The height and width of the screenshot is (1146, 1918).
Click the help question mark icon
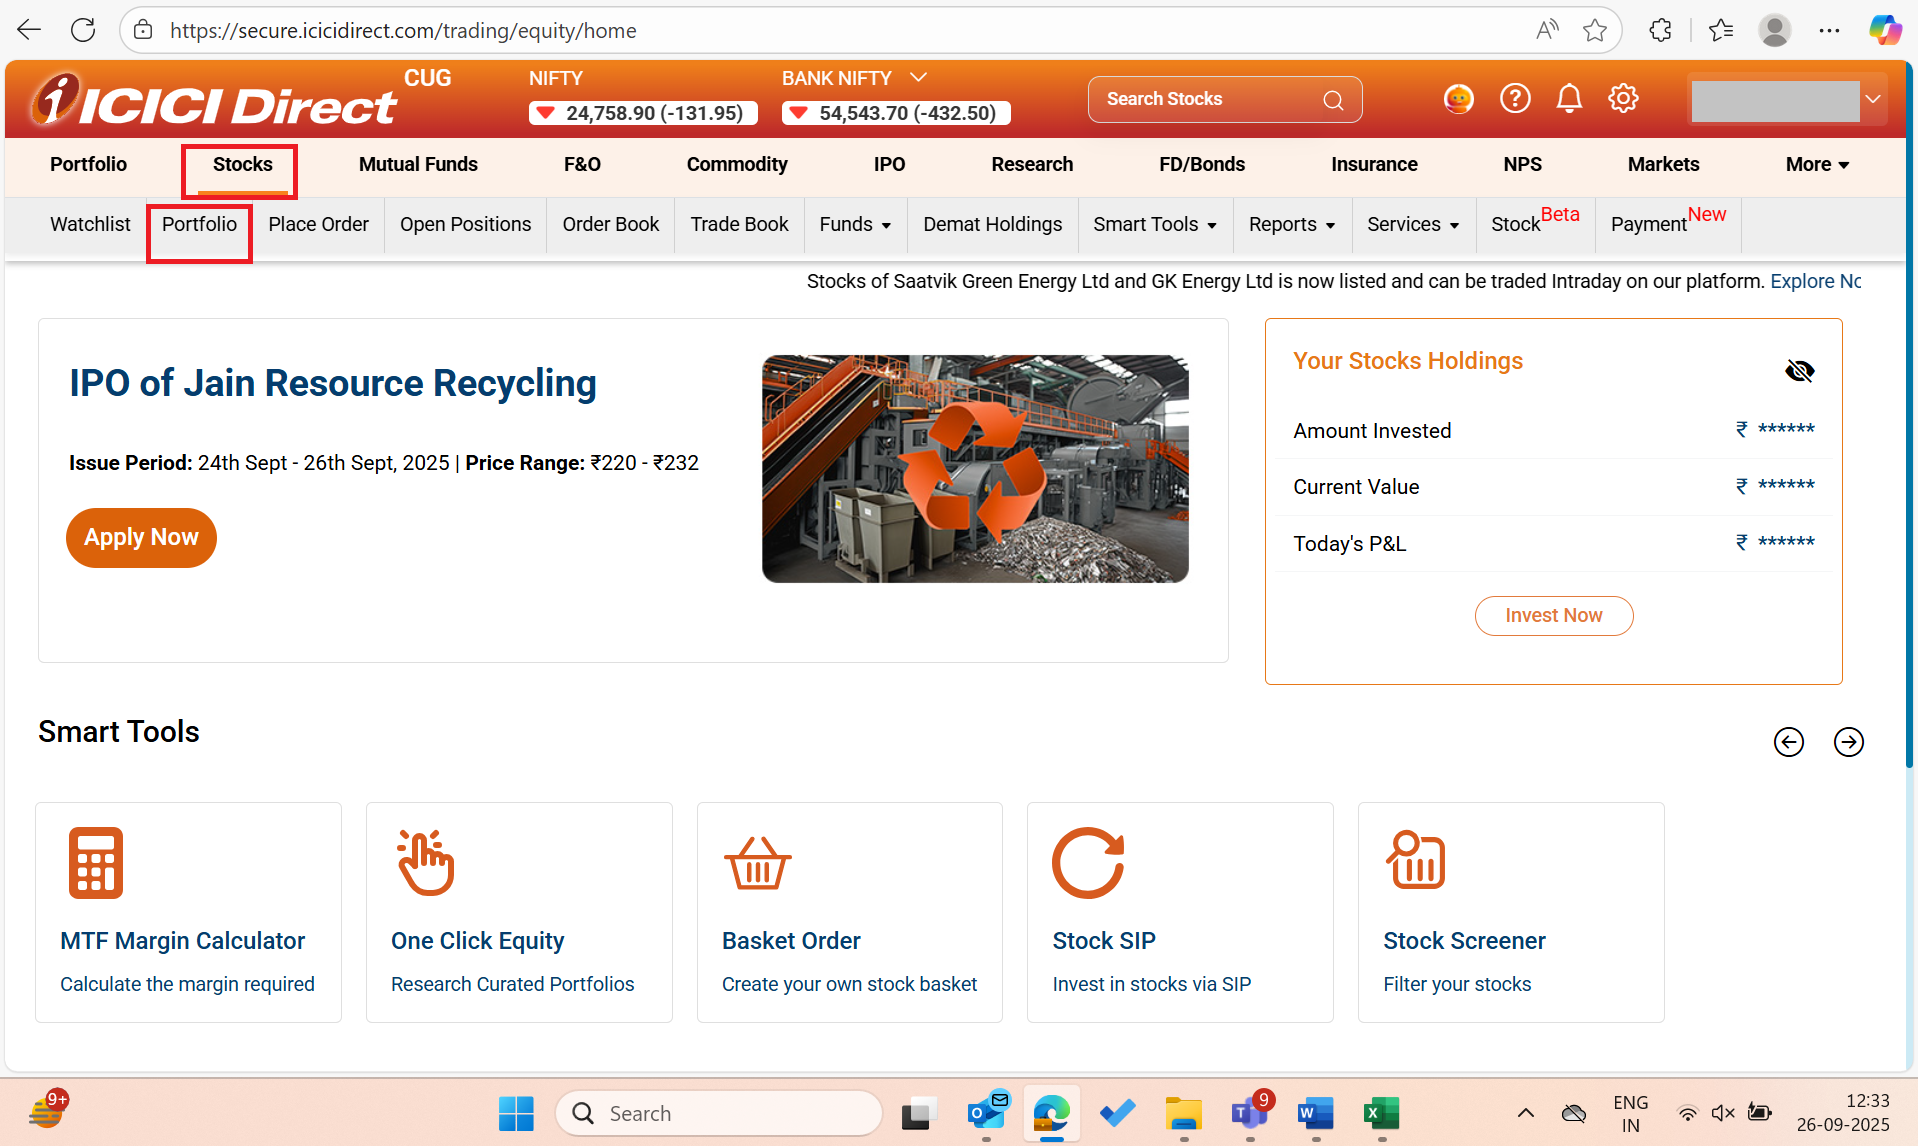[1515, 99]
